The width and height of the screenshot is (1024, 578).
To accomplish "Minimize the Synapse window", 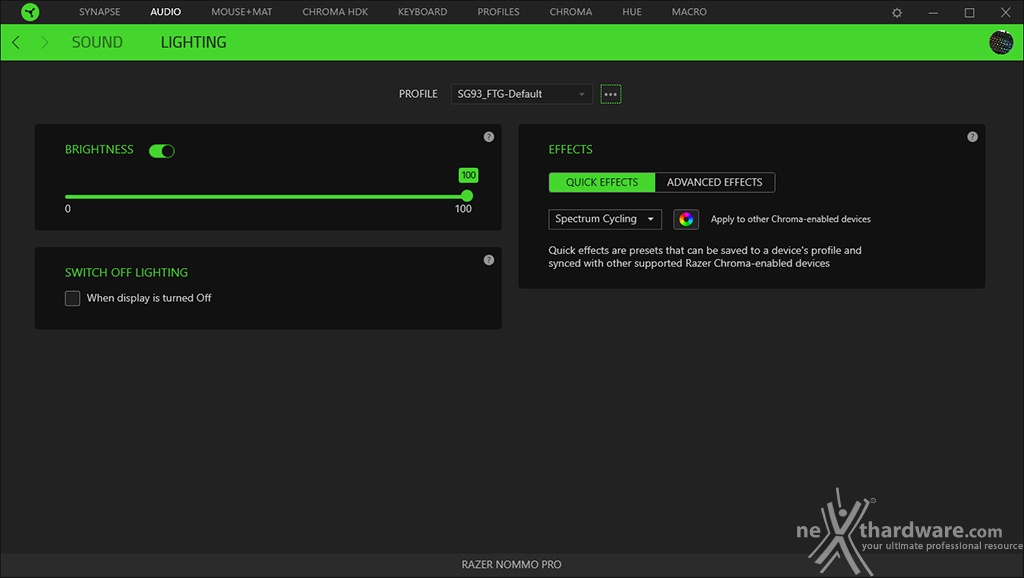I will click(933, 12).
